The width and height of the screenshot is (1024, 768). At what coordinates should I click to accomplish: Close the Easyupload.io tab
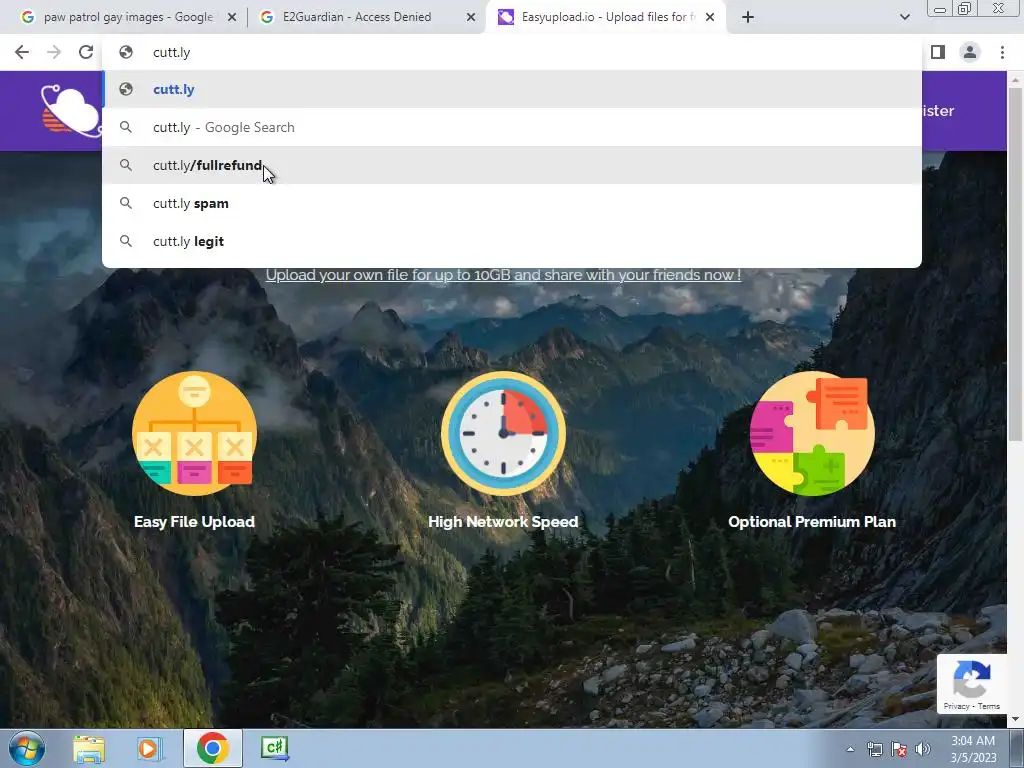point(710,18)
